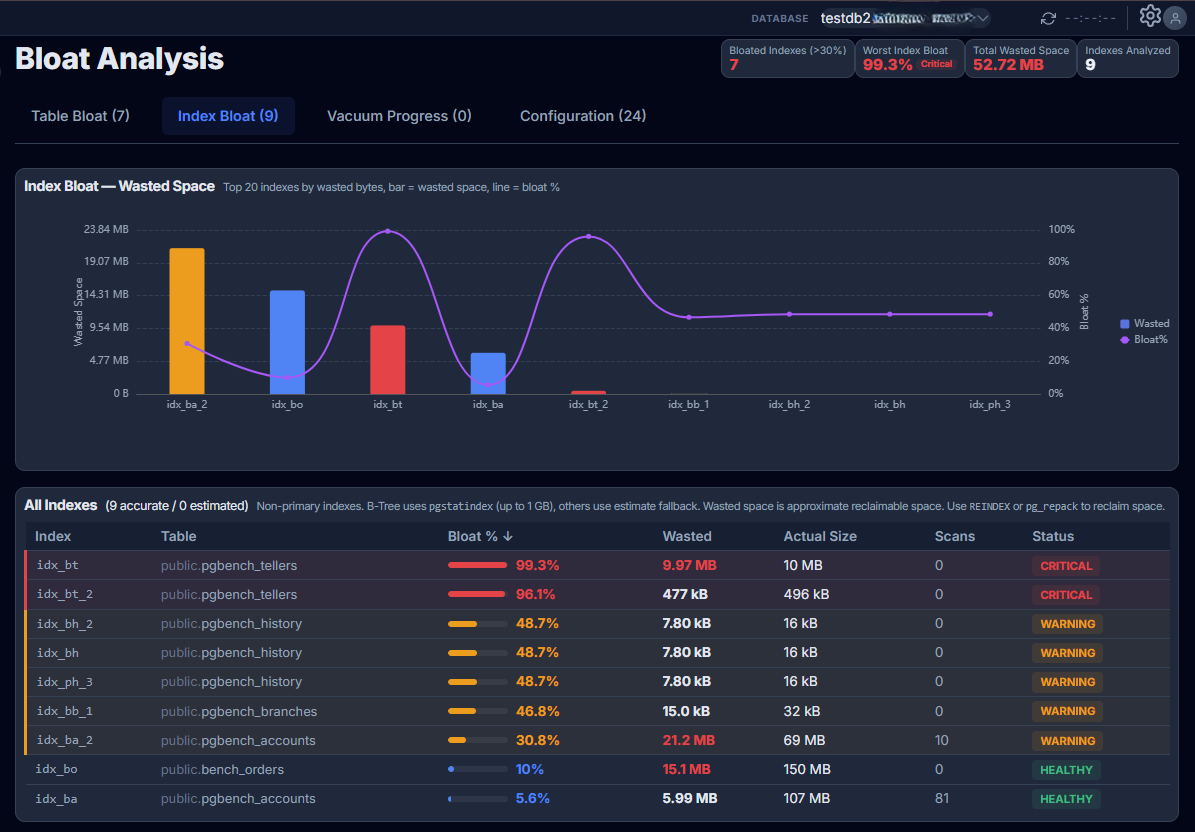This screenshot has height=832, width=1195.
Task: Click the idx_bt bloat progress bar at 99.3%
Action: tap(477, 566)
